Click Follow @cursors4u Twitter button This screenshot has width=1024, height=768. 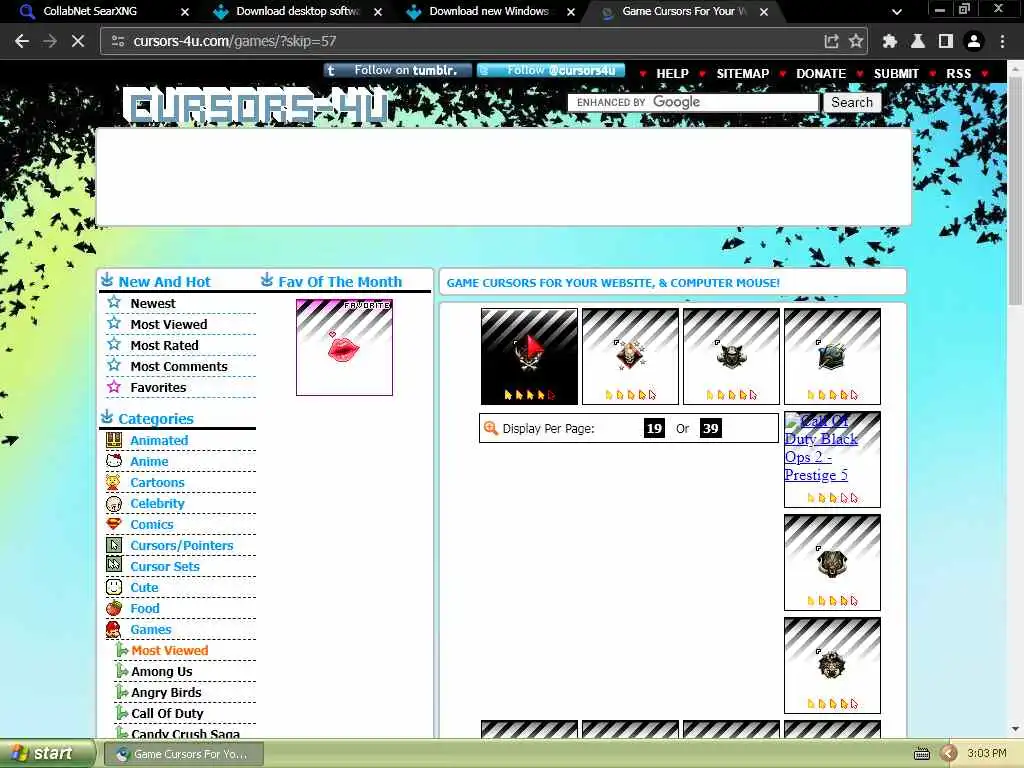551,71
